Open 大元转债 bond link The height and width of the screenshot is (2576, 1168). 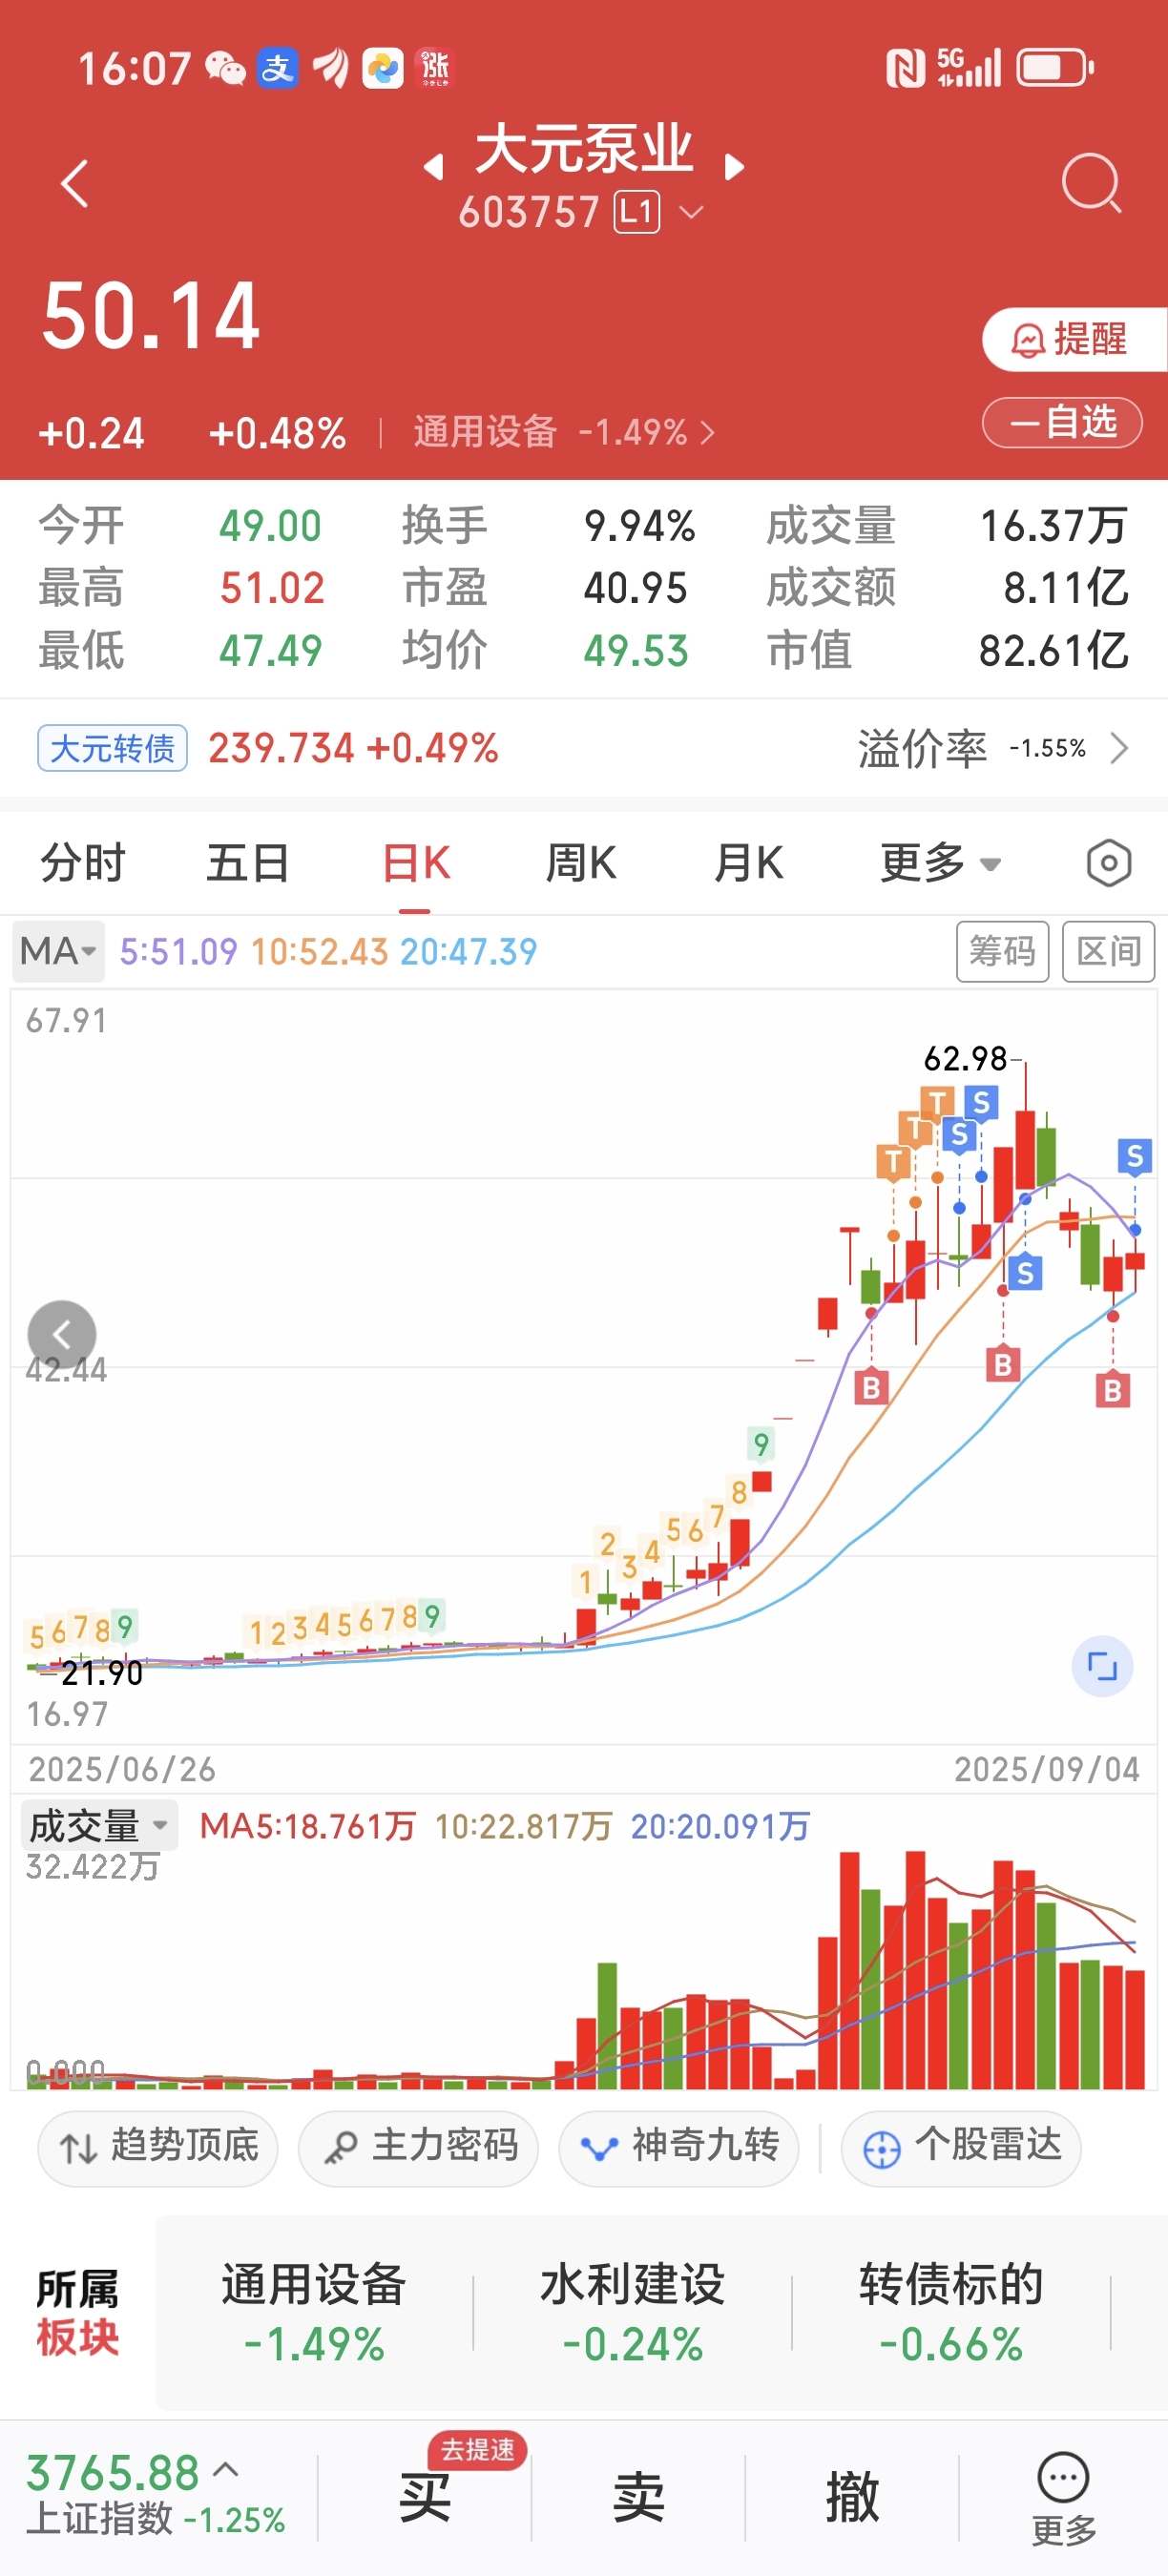coord(112,748)
